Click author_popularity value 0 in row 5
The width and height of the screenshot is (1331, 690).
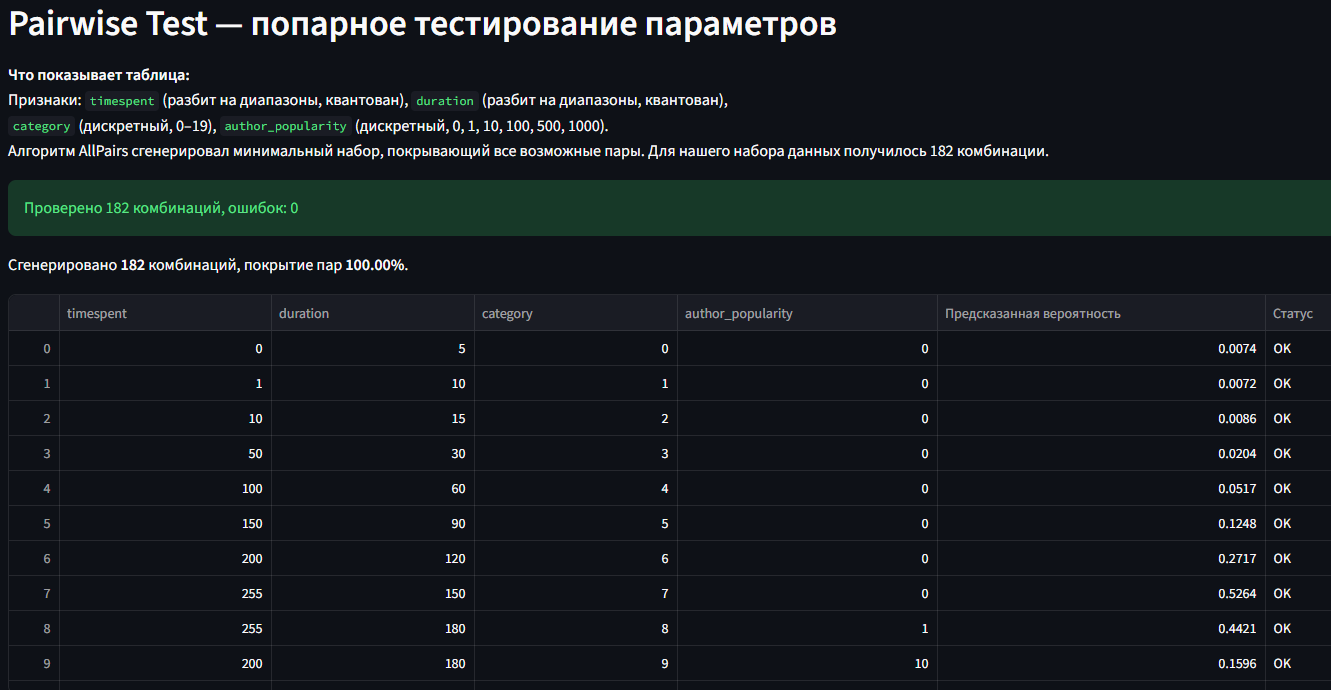807,523
